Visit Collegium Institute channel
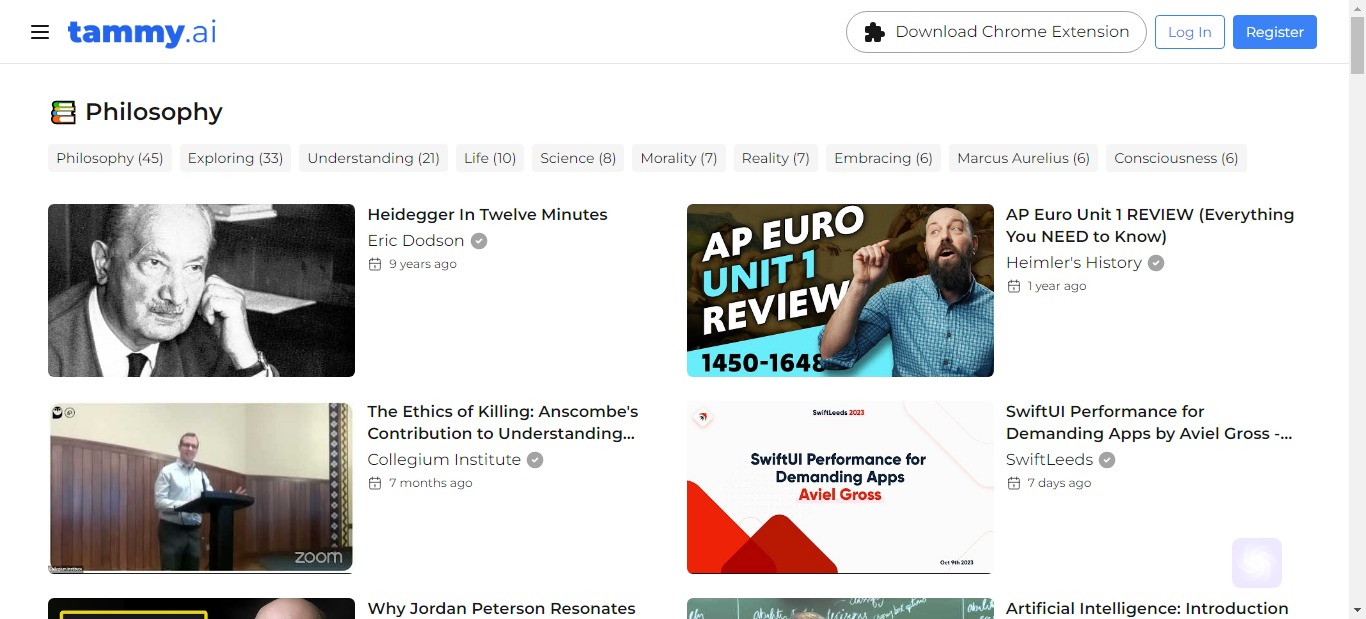 [x=444, y=459]
